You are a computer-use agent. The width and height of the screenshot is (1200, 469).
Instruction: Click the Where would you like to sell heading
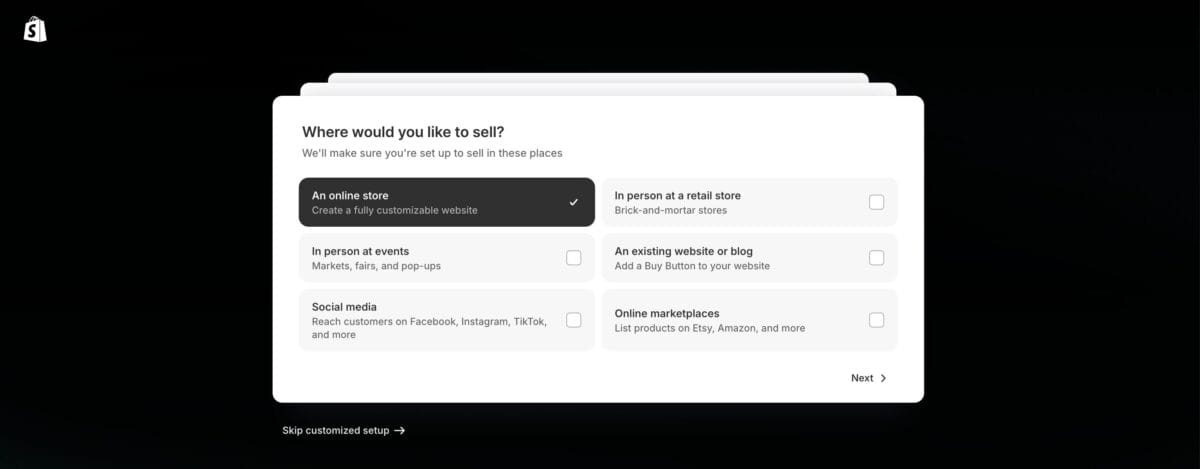coord(403,132)
